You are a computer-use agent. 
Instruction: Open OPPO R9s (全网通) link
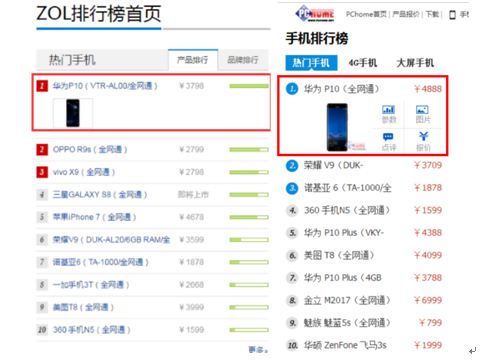pyautogui.click(x=90, y=149)
